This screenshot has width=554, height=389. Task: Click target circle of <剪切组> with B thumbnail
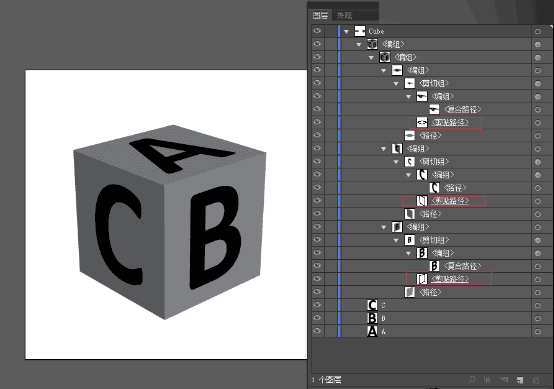538,240
